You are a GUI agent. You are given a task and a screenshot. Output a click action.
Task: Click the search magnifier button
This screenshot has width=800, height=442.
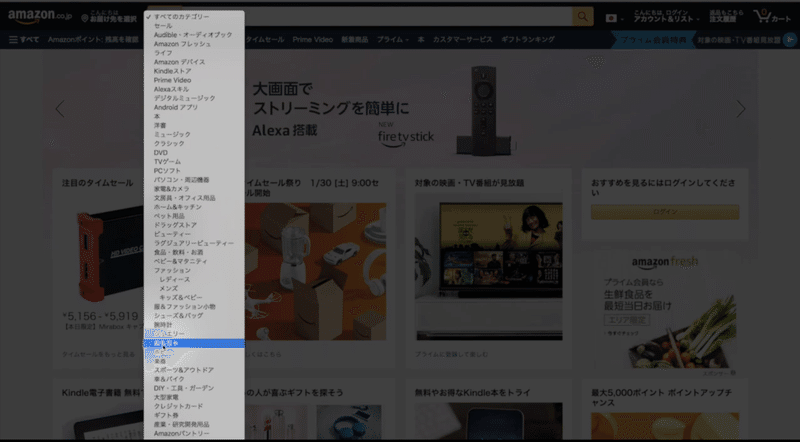(x=582, y=17)
